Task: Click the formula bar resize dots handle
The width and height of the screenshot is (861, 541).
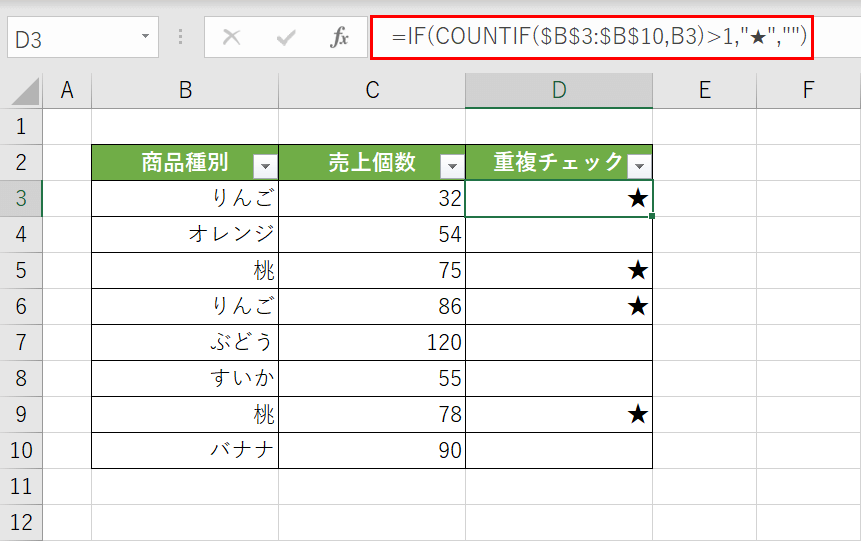Action: 181,37
